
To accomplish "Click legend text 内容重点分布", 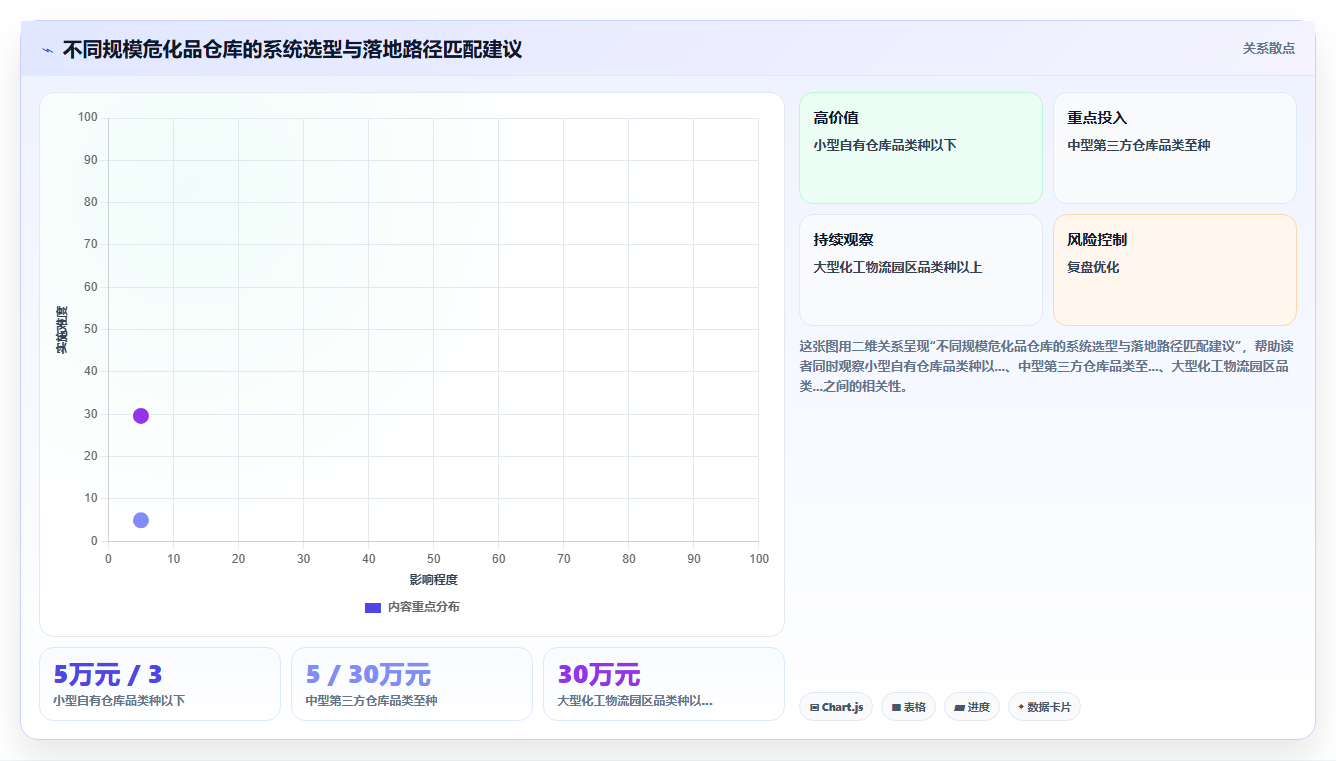I will 424,607.
